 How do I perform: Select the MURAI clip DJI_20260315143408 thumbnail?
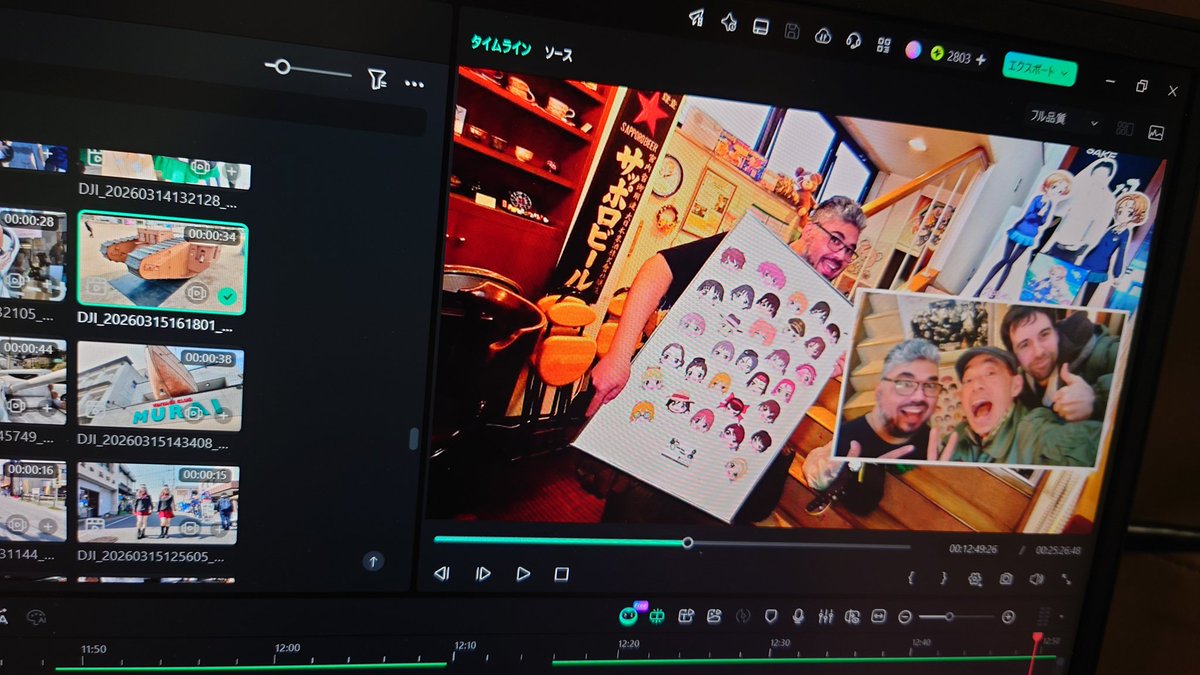[x=159, y=386]
